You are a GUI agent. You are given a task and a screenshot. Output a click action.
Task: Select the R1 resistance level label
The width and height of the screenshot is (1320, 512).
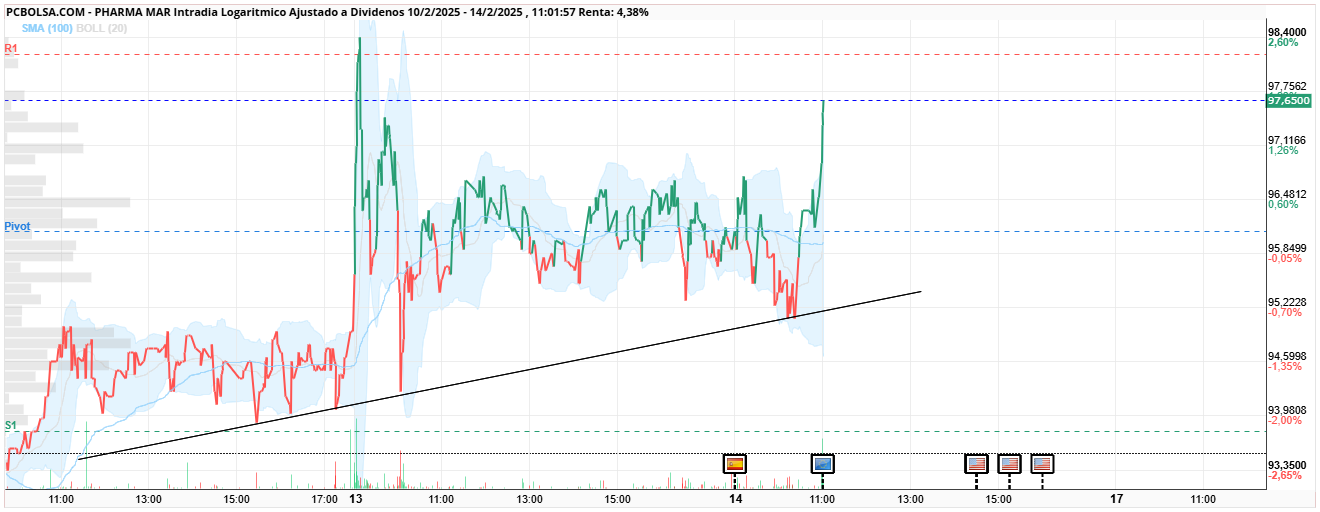pyautogui.click(x=11, y=48)
